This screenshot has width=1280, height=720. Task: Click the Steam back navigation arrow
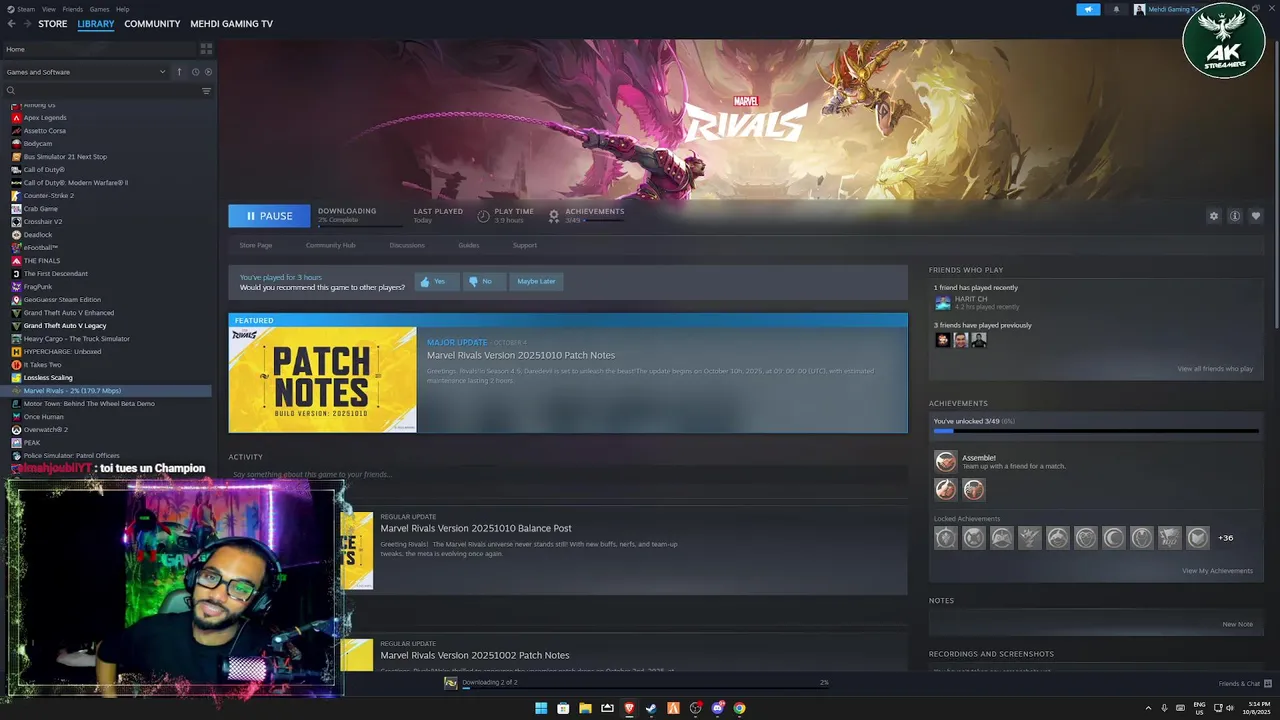coord(11,24)
